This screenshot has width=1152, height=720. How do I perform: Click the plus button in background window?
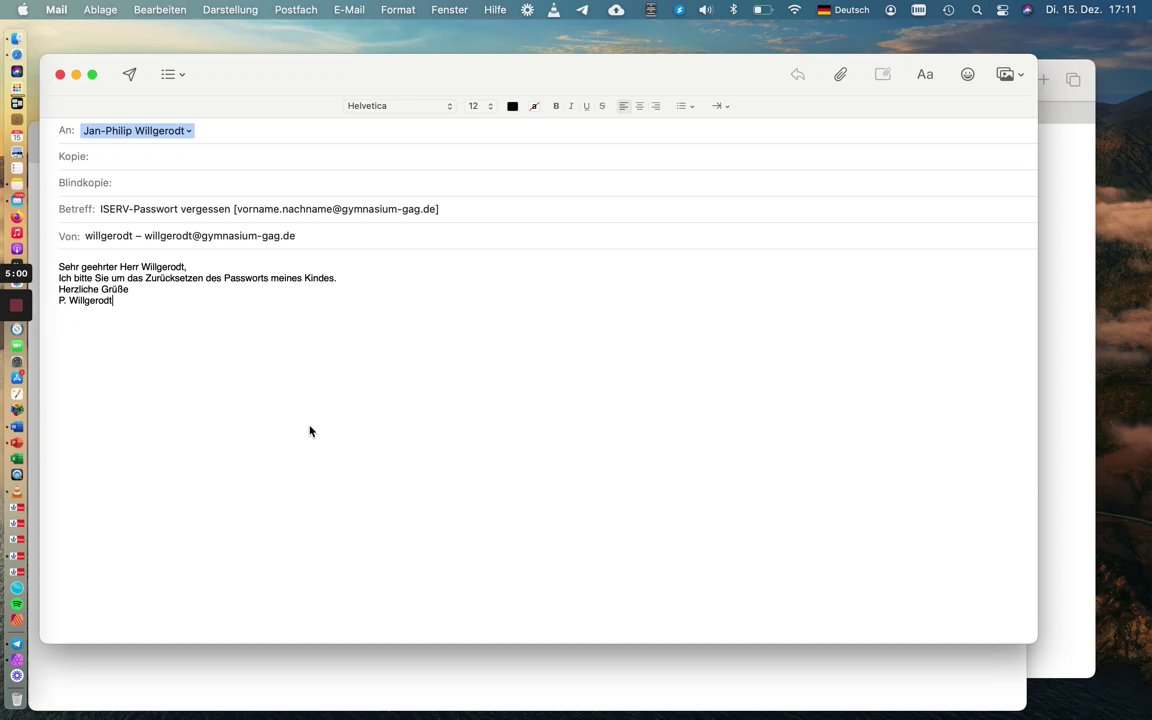(x=1043, y=79)
